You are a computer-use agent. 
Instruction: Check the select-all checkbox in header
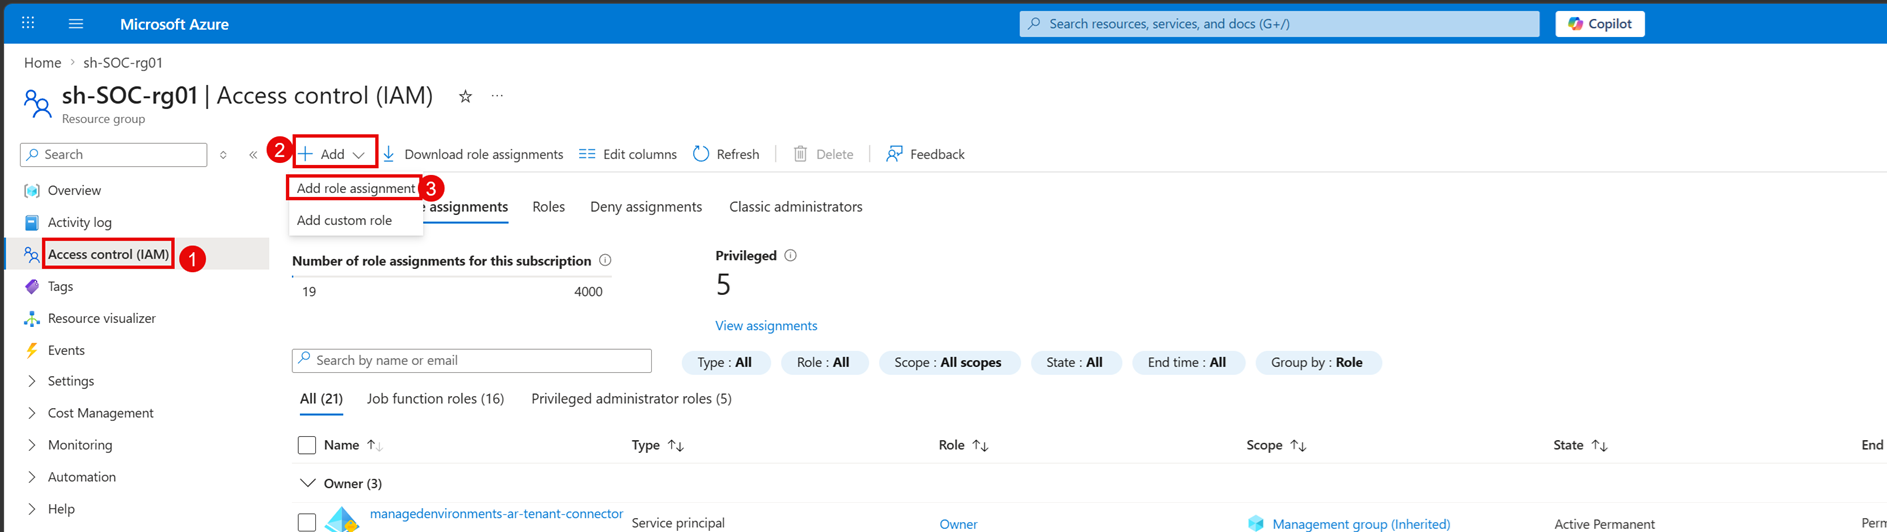pos(307,445)
